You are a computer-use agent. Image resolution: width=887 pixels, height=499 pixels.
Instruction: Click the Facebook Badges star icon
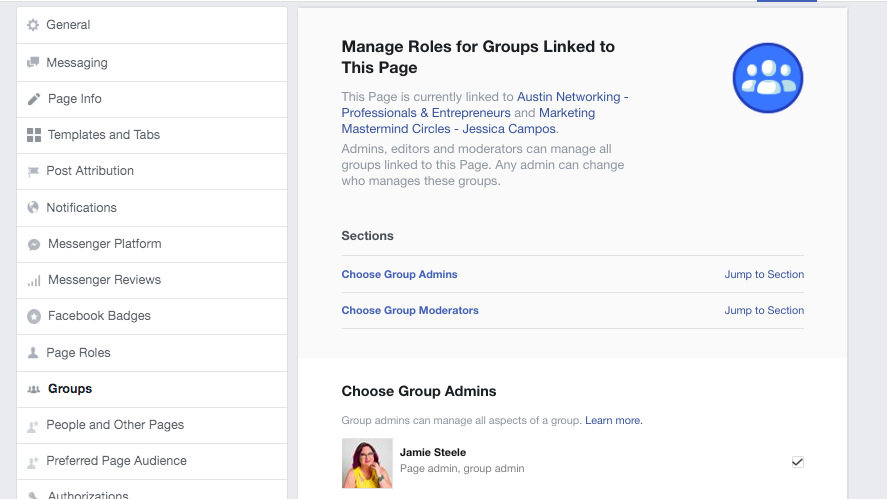tap(33, 316)
